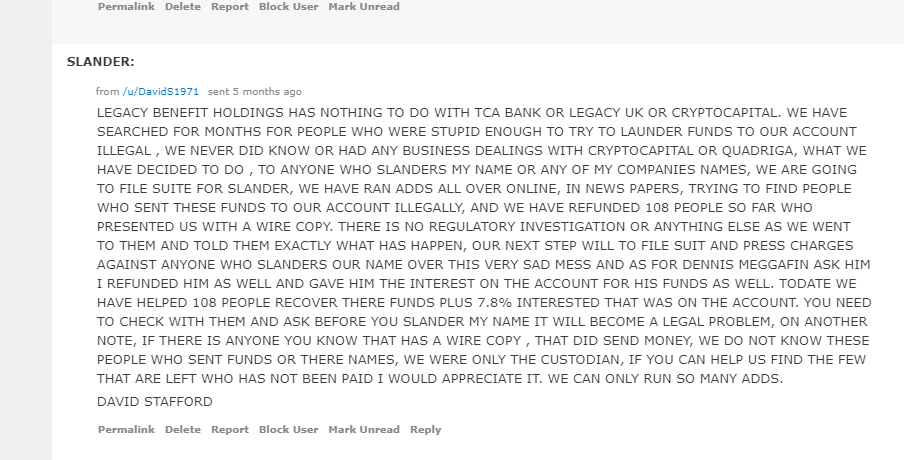Image resolution: width=904 pixels, height=460 pixels.
Task: Block User below the SLANDER message
Action: (288, 430)
